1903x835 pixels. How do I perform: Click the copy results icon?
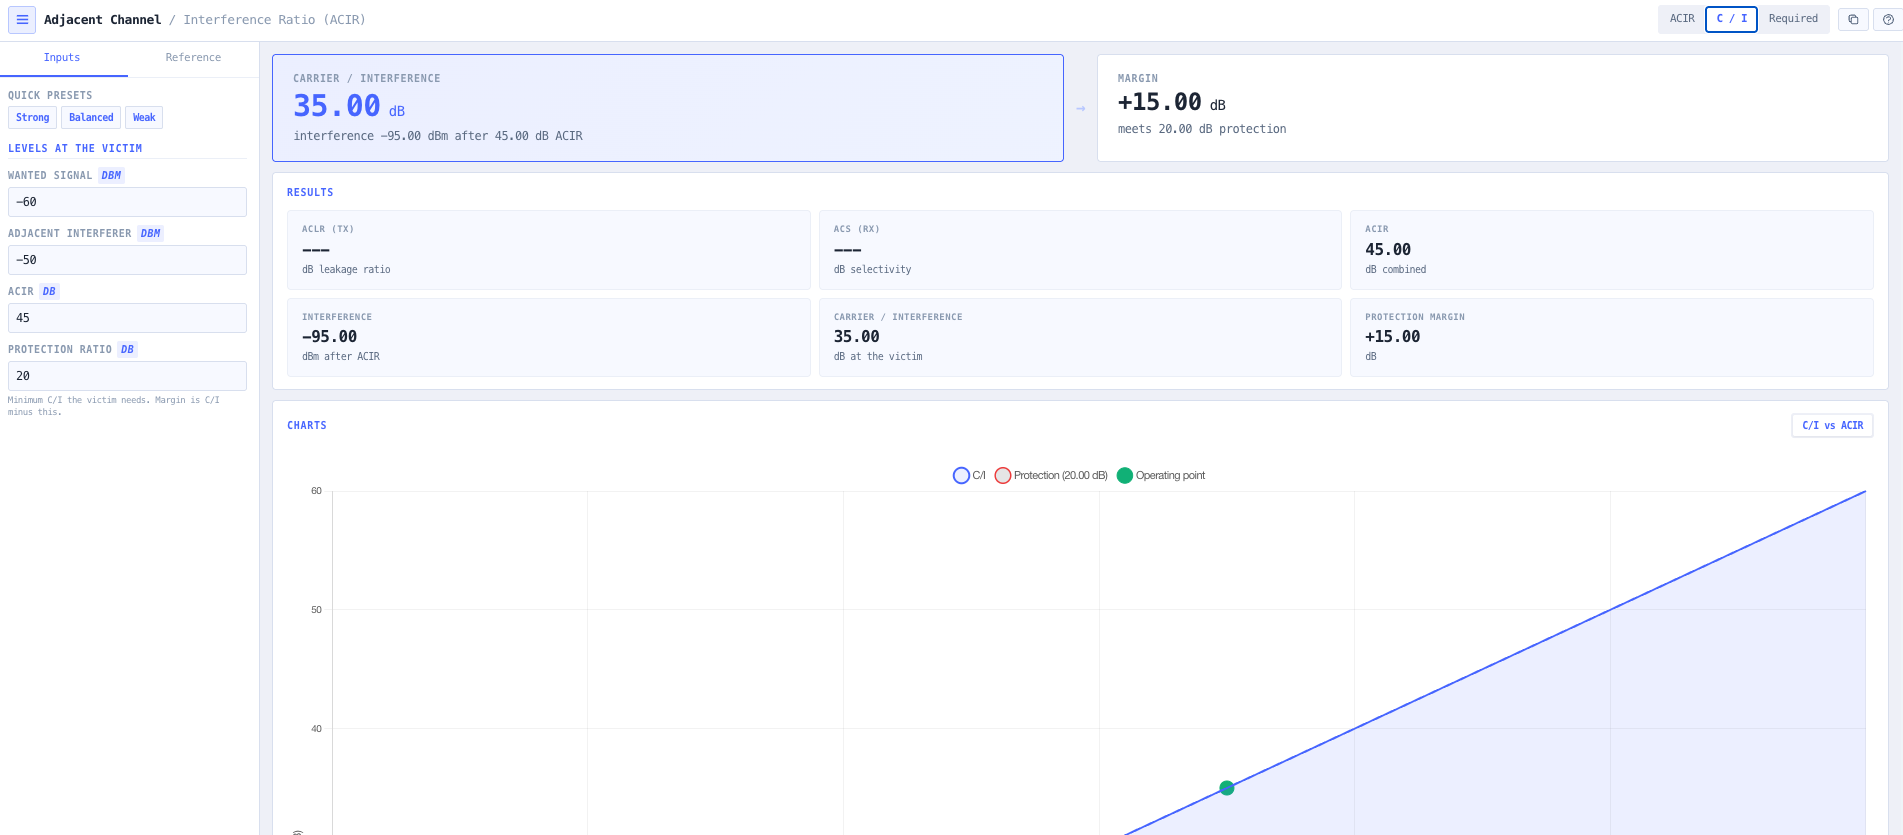pos(1853,19)
